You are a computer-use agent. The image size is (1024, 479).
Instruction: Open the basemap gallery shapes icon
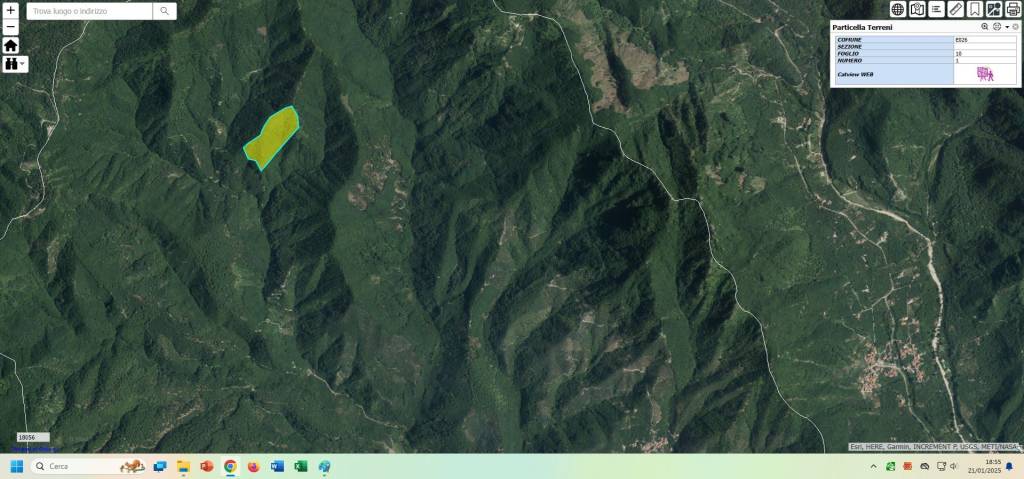[x=994, y=9]
